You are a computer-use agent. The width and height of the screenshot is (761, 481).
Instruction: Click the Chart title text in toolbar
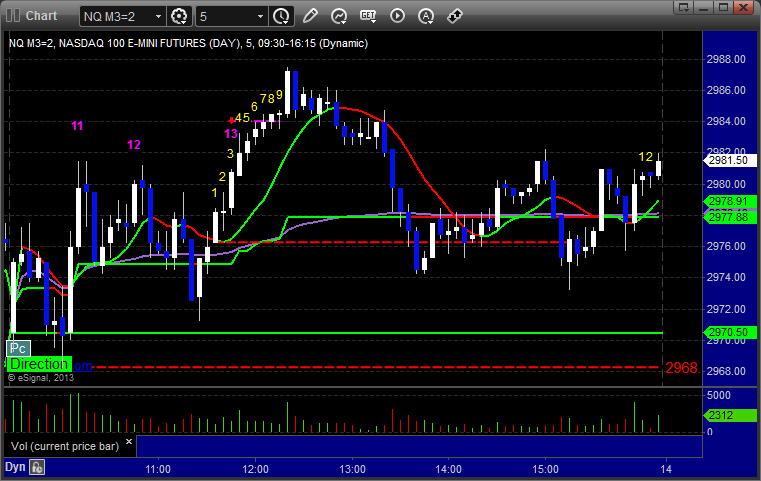click(x=41, y=16)
